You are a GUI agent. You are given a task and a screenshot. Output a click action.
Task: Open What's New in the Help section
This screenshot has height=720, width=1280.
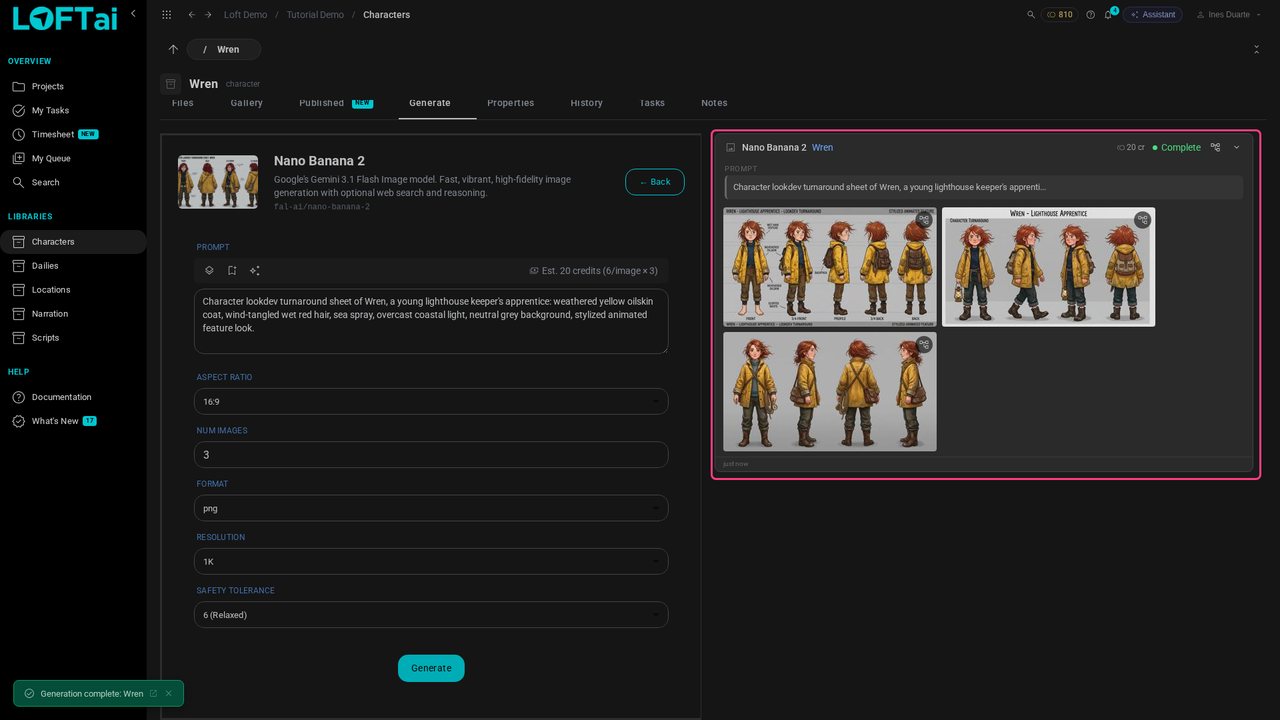point(73,421)
